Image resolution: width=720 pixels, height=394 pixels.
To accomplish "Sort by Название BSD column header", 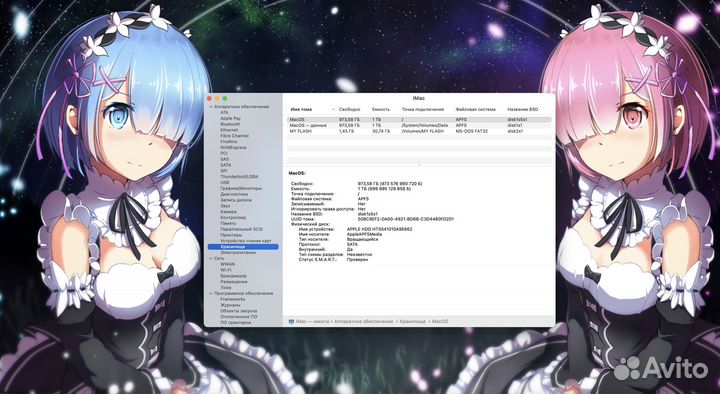I will (522, 109).
